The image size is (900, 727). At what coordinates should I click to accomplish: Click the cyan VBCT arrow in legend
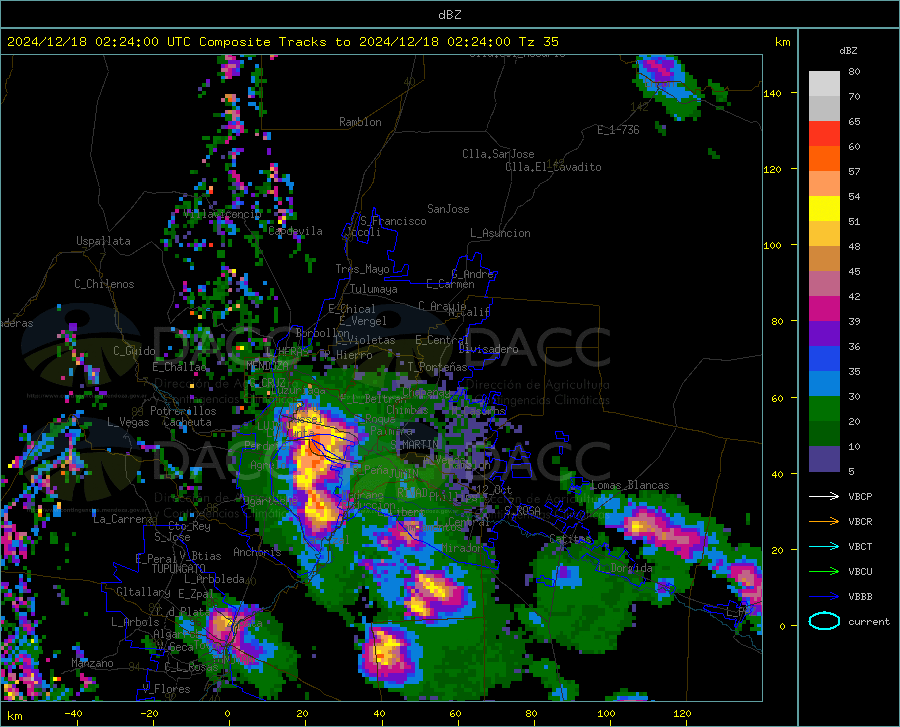click(x=824, y=546)
